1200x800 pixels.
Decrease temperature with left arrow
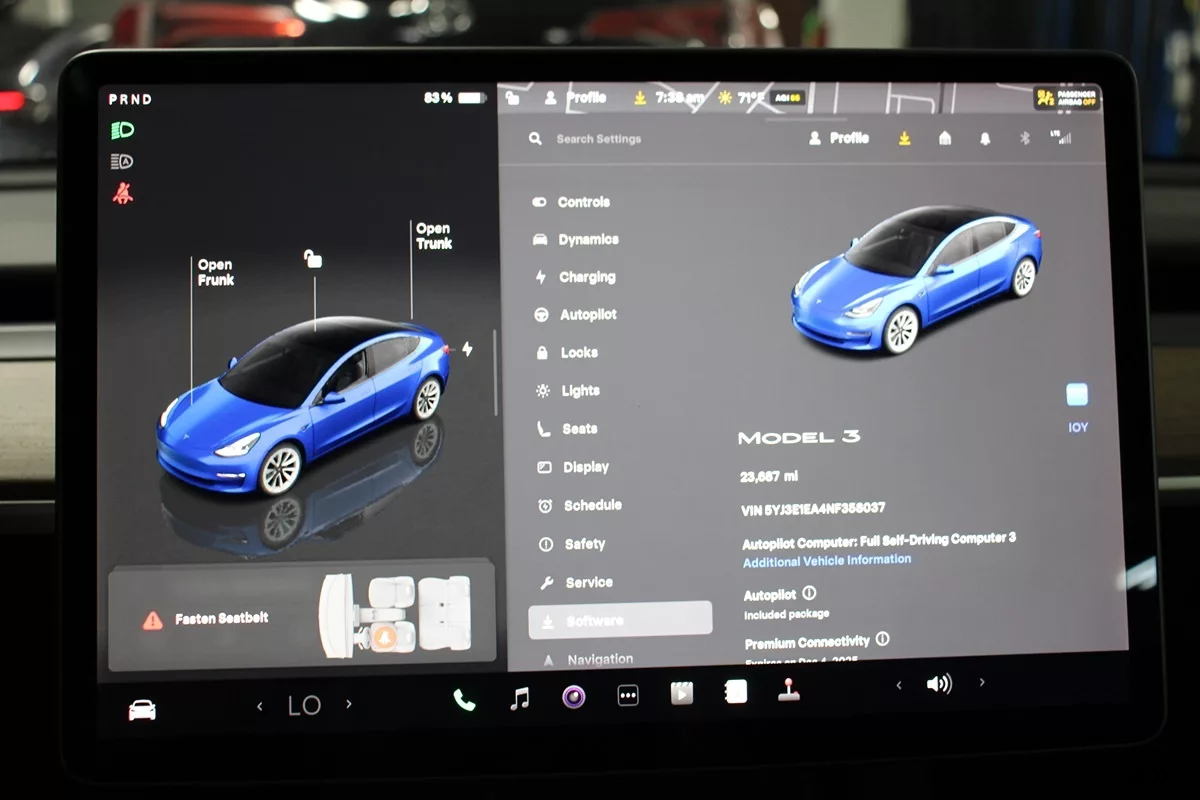click(260, 706)
